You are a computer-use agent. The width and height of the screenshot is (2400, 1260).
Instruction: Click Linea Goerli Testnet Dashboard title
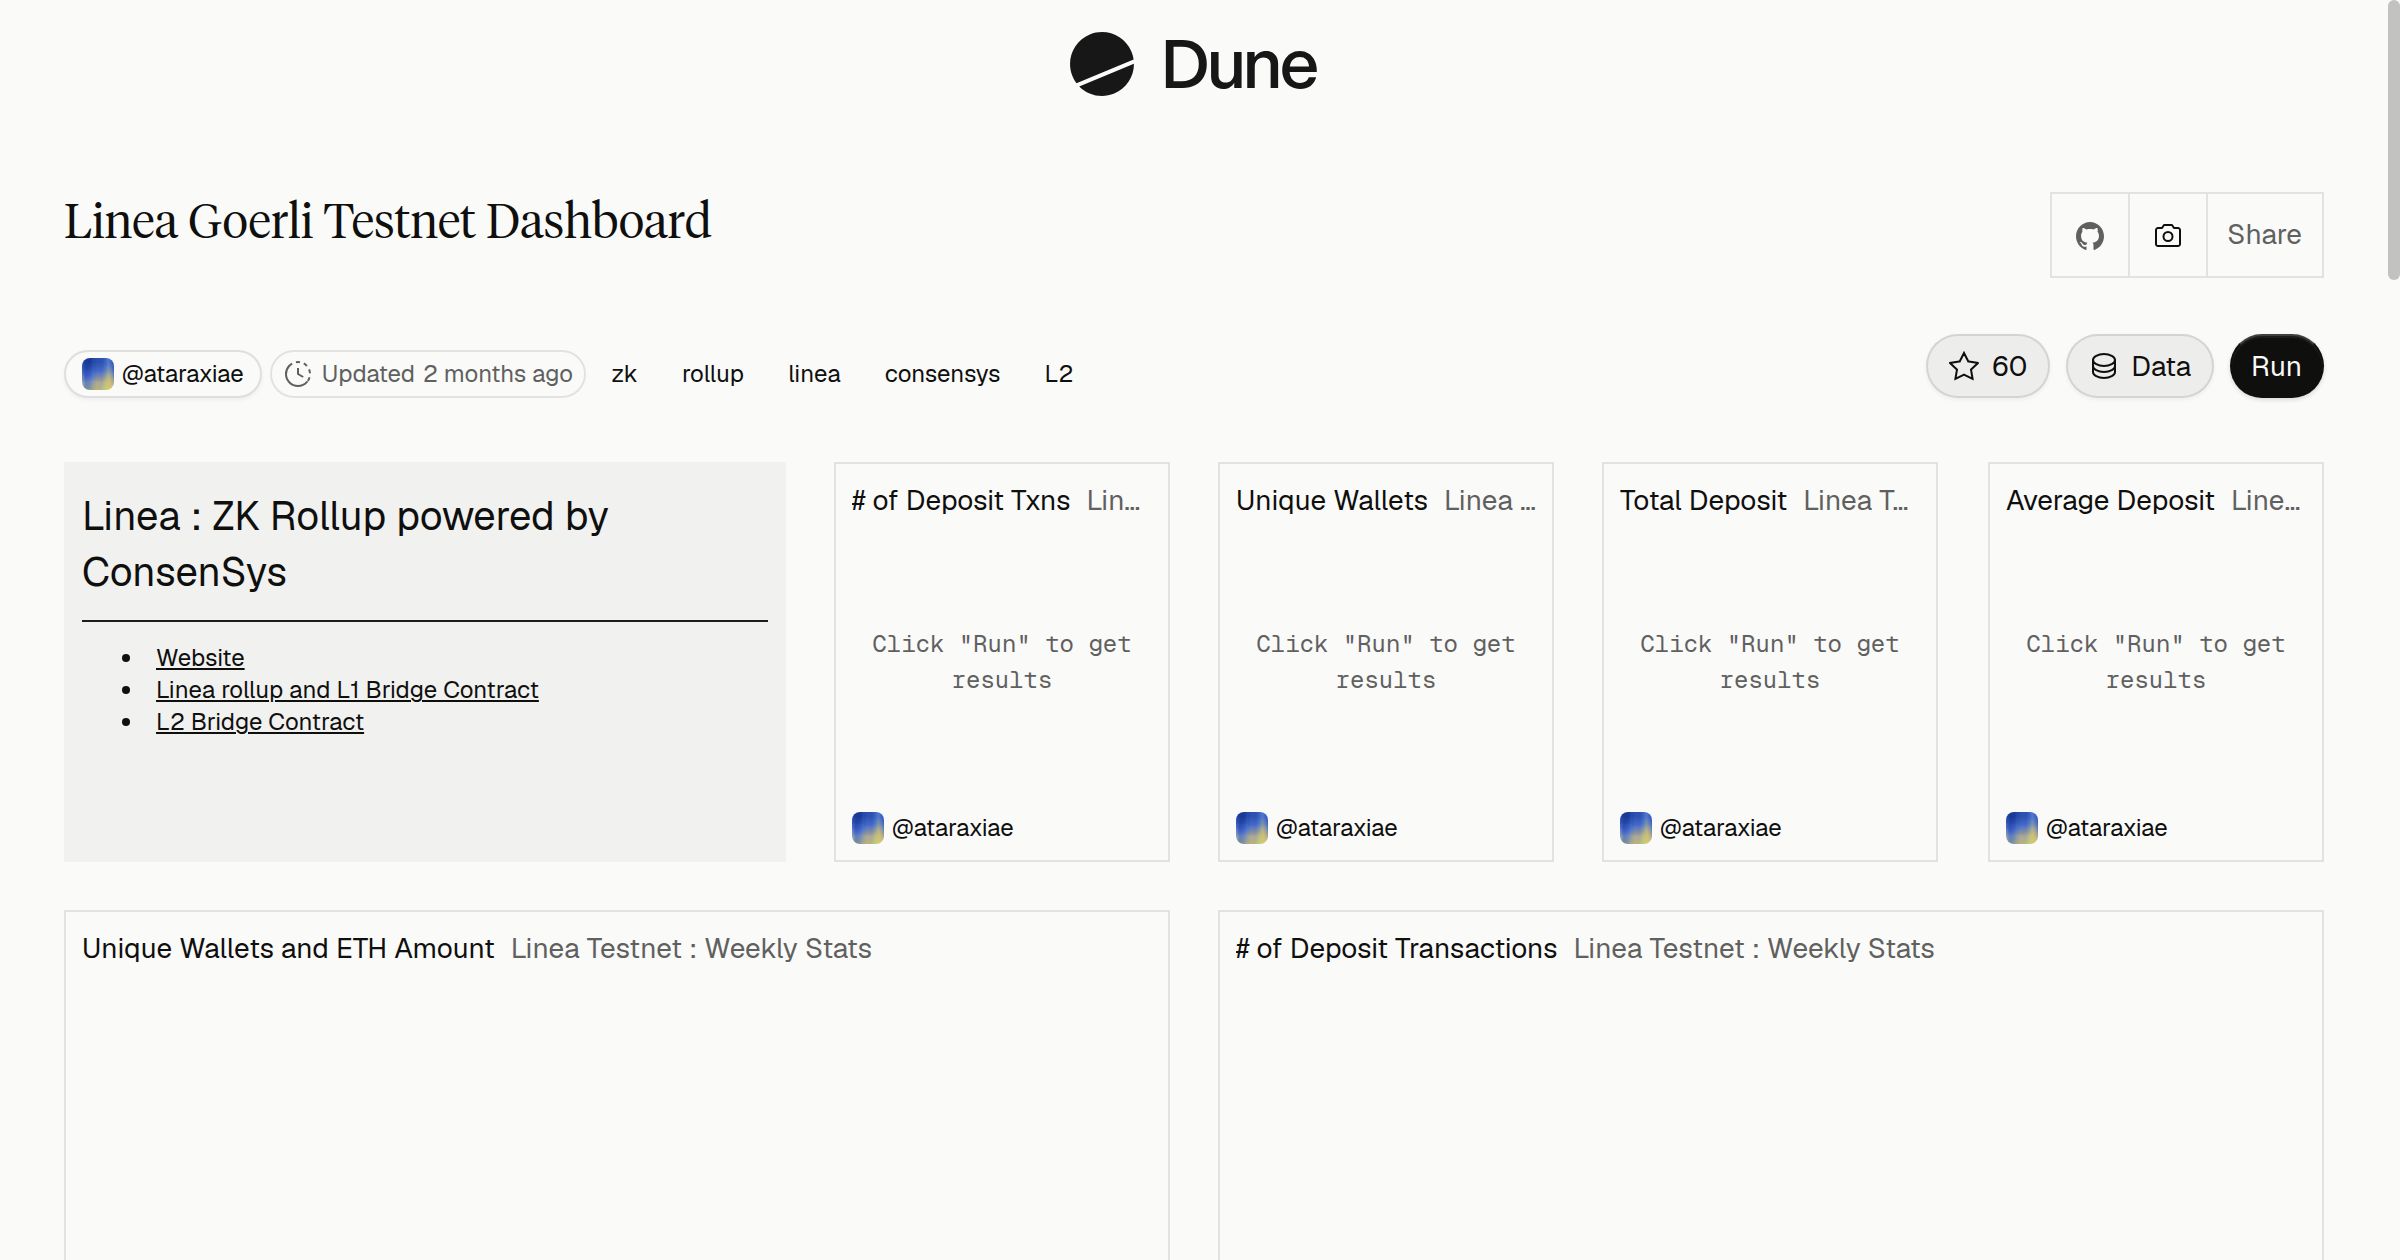click(x=388, y=221)
